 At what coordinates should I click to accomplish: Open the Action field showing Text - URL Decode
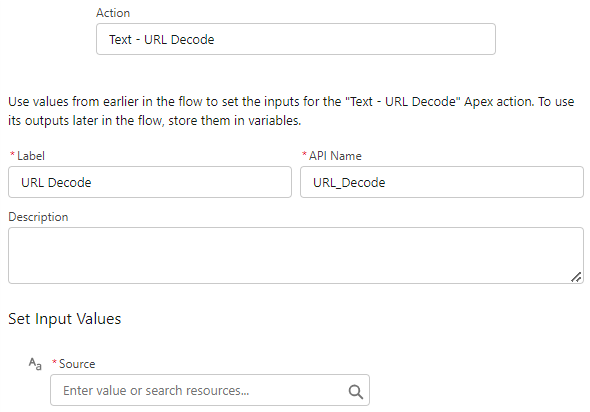point(296,39)
